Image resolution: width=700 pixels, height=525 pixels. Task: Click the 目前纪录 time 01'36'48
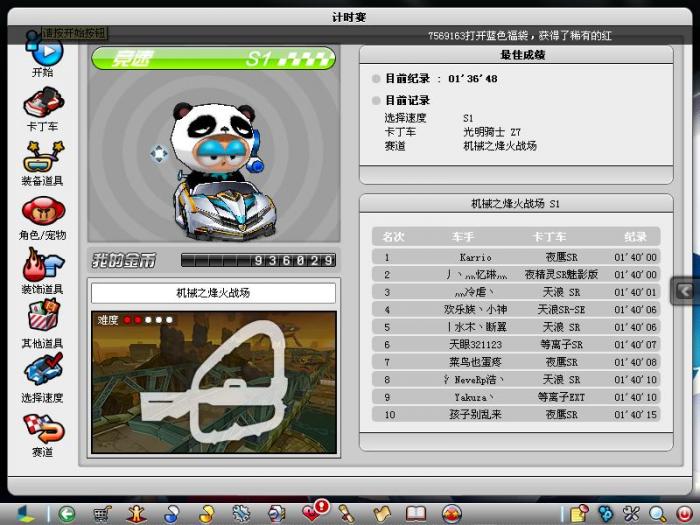(x=473, y=79)
